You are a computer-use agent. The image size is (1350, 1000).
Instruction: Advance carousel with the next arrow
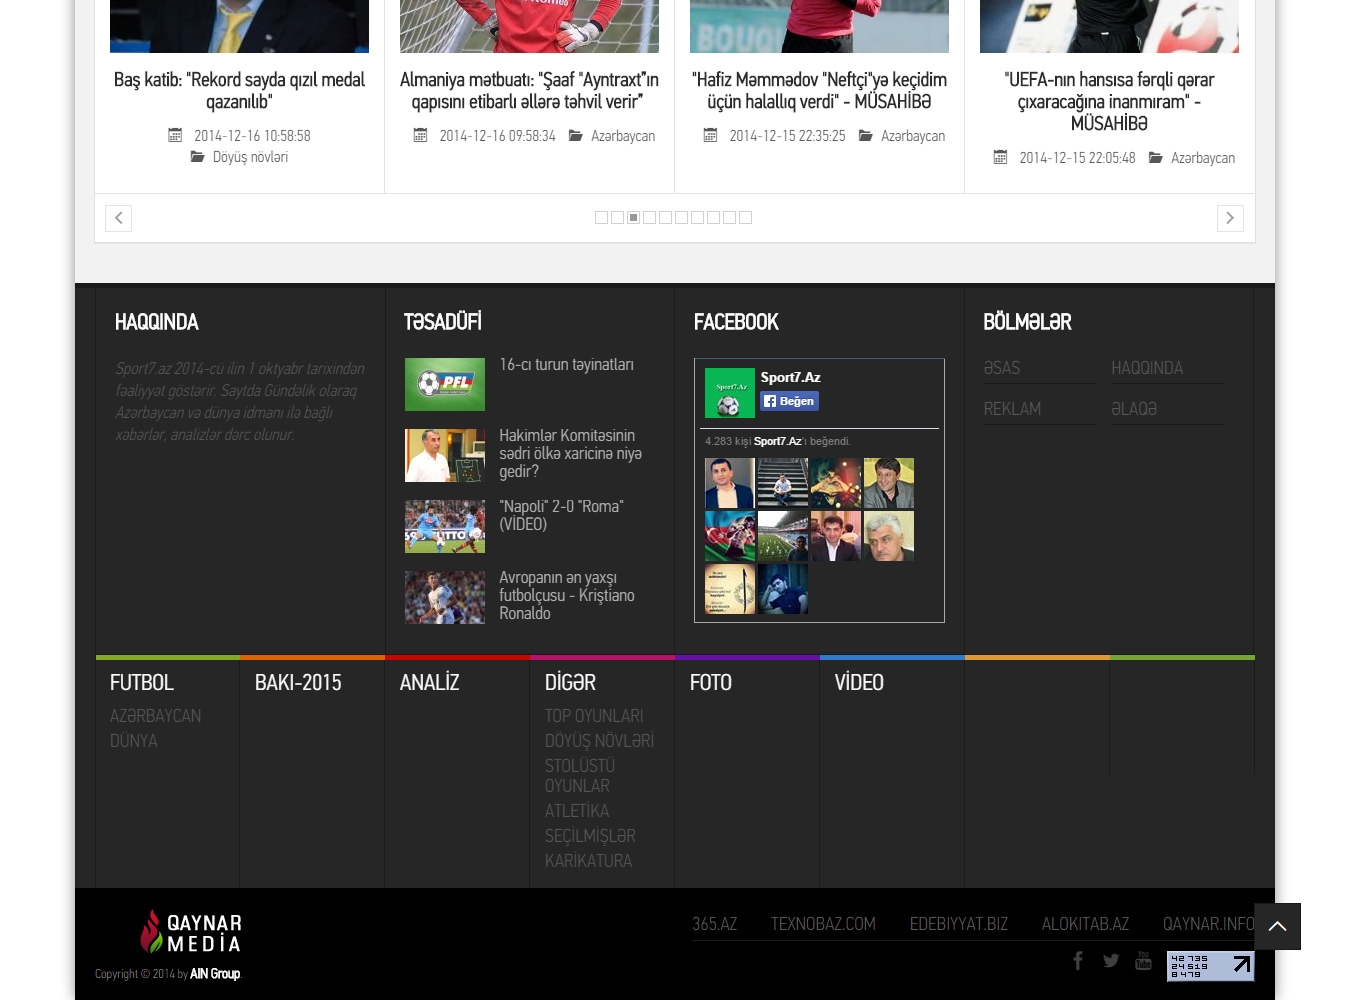point(1230,218)
